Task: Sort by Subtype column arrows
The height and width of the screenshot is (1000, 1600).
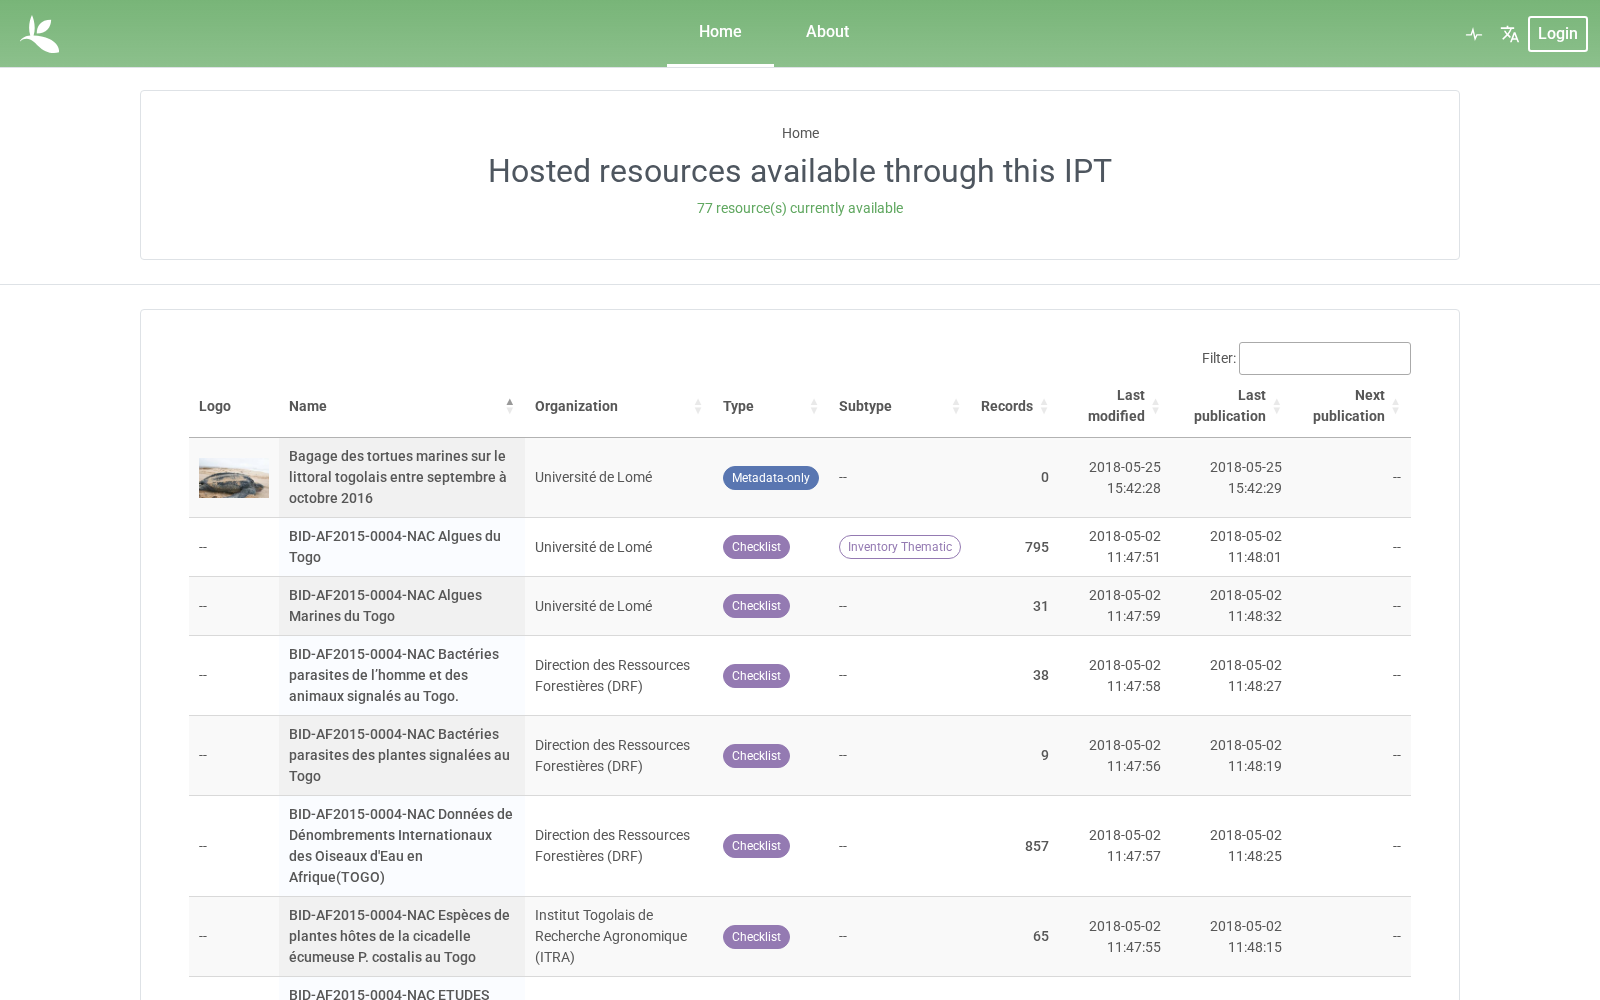Action: tap(956, 406)
